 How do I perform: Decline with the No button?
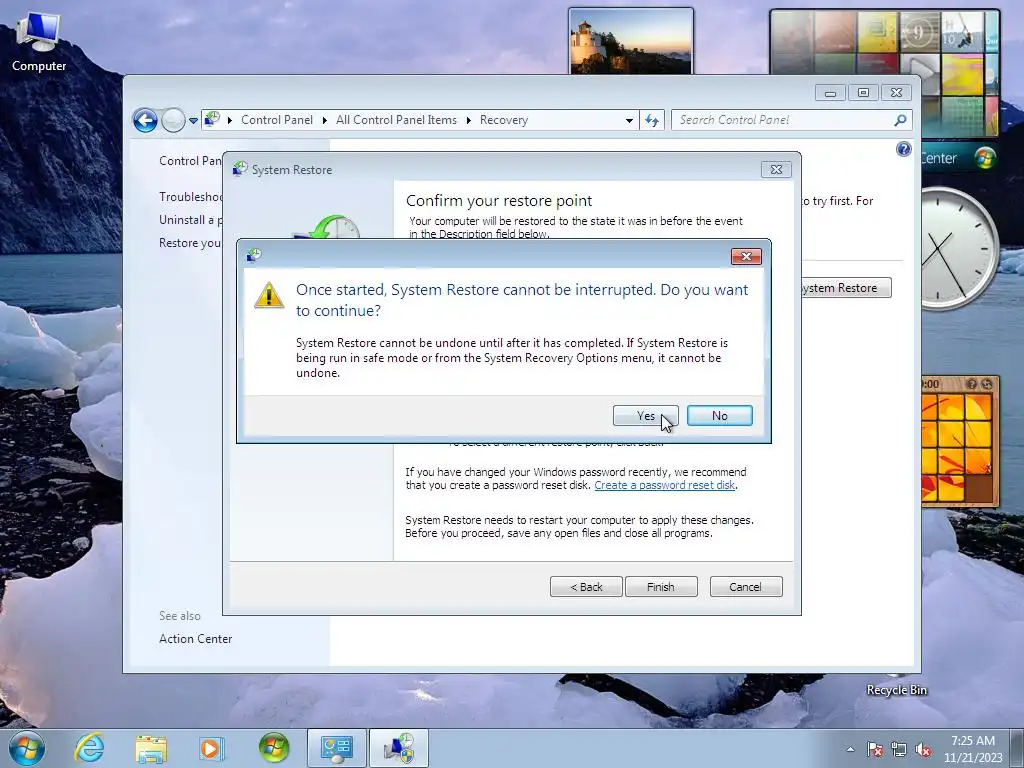[720, 416]
